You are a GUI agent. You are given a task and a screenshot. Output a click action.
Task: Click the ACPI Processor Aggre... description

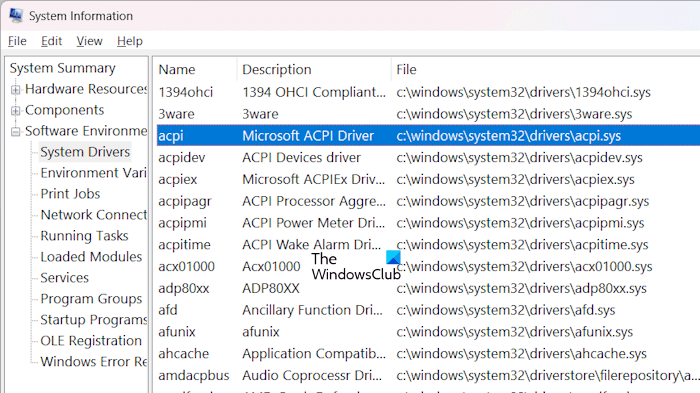[314, 201]
